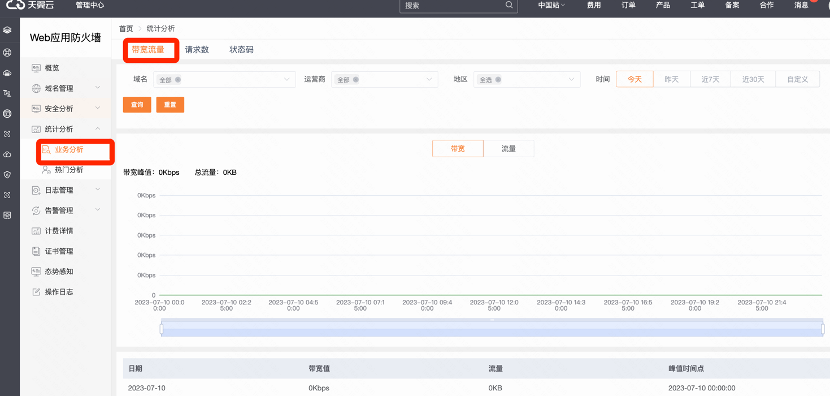Switch to the 请求数 tab
Screen dimensions: 830x396
click(197, 50)
